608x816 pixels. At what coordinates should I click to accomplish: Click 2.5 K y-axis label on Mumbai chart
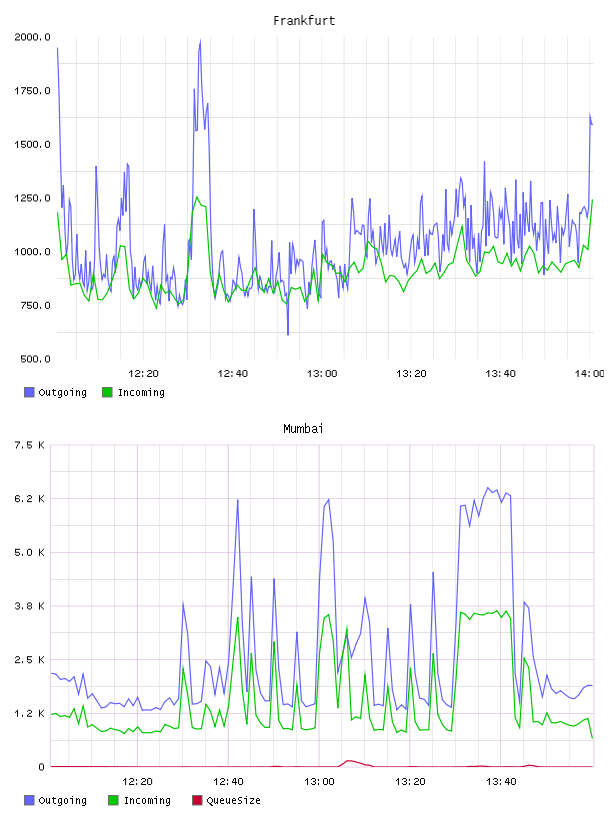pyautogui.click(x=29, y=659)
